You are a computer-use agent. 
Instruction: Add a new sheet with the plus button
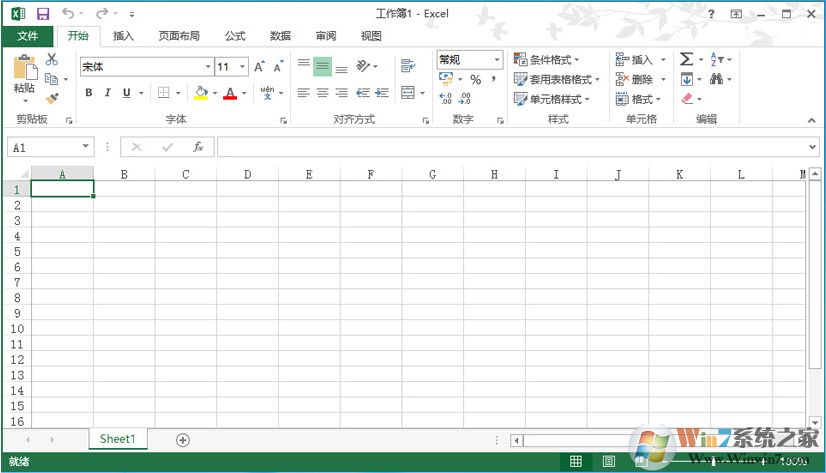[183, 439]
